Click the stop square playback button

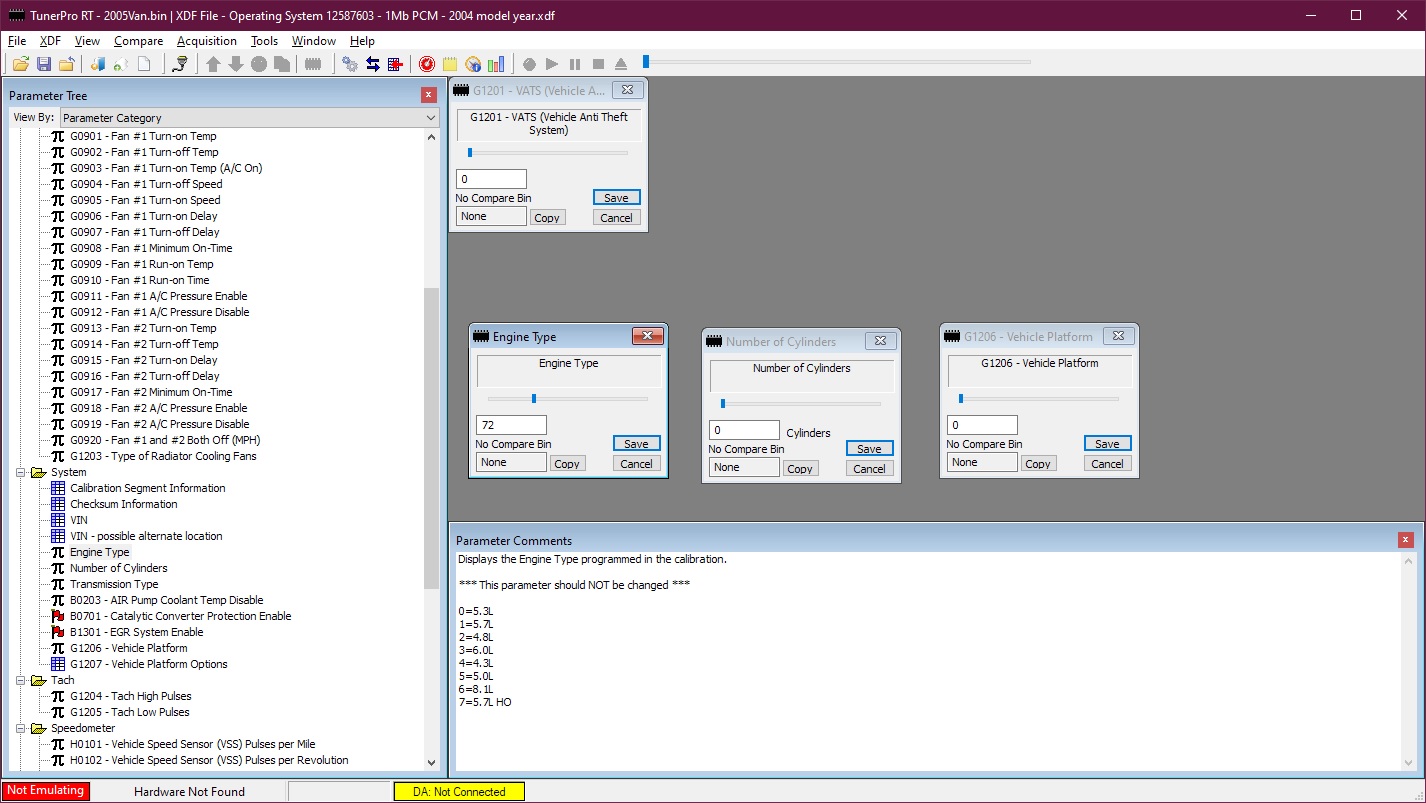pos(598,64)
